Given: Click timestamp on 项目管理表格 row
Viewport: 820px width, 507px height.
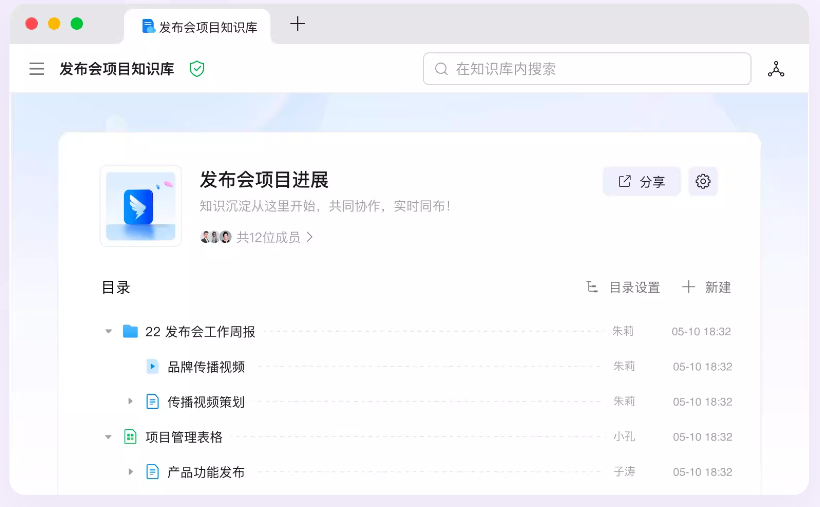Looking at the screenshot, I should pos(702,437).
